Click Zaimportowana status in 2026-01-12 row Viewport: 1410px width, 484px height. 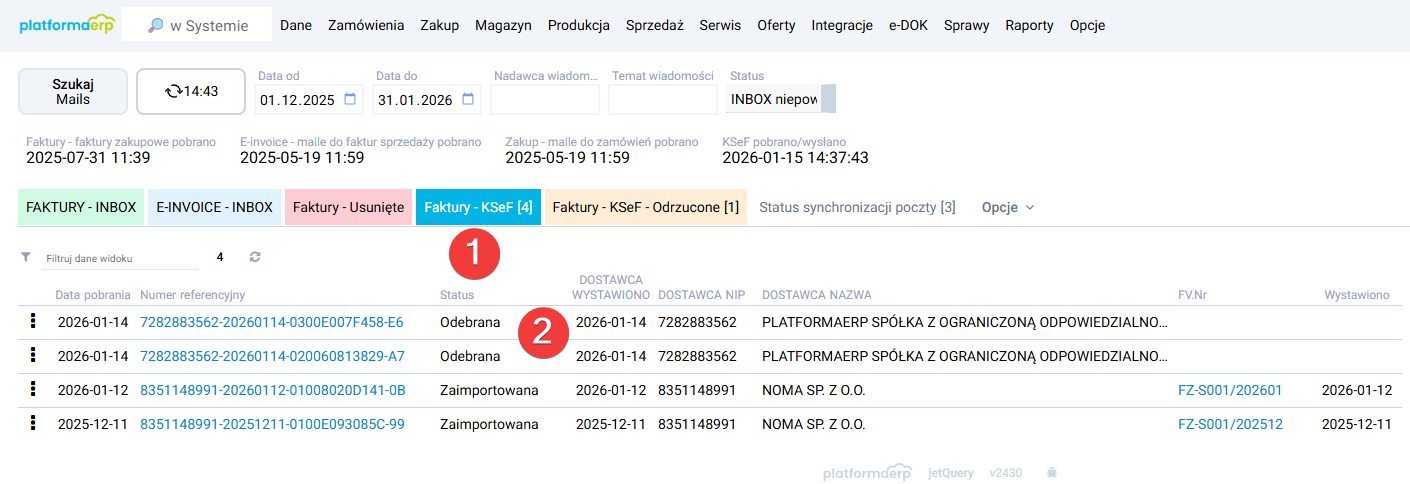coord(489,390)
